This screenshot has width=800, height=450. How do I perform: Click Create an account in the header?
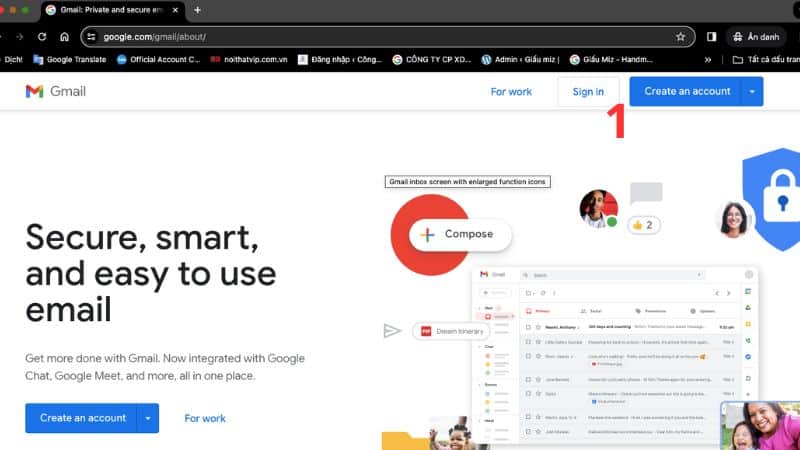[687, 91]
